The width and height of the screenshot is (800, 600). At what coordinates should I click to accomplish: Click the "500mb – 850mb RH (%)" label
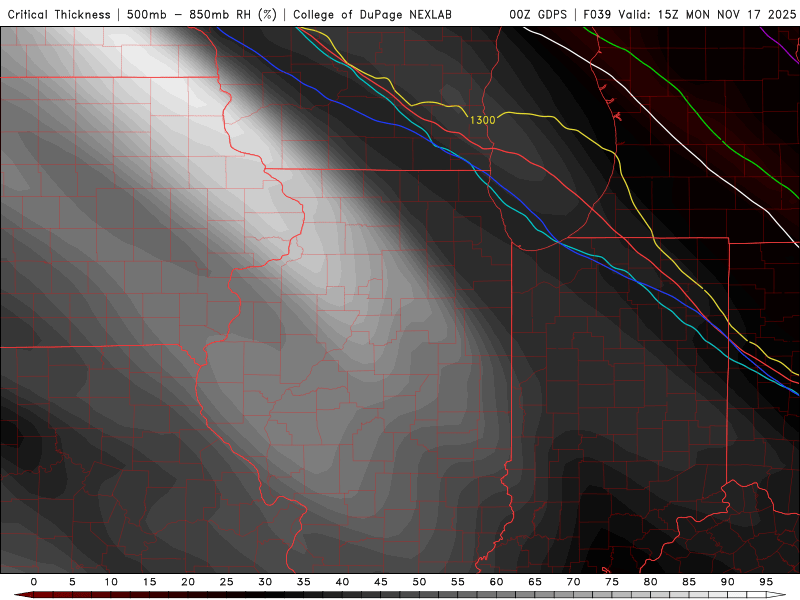pyautogui.click(x=202, y=14)
